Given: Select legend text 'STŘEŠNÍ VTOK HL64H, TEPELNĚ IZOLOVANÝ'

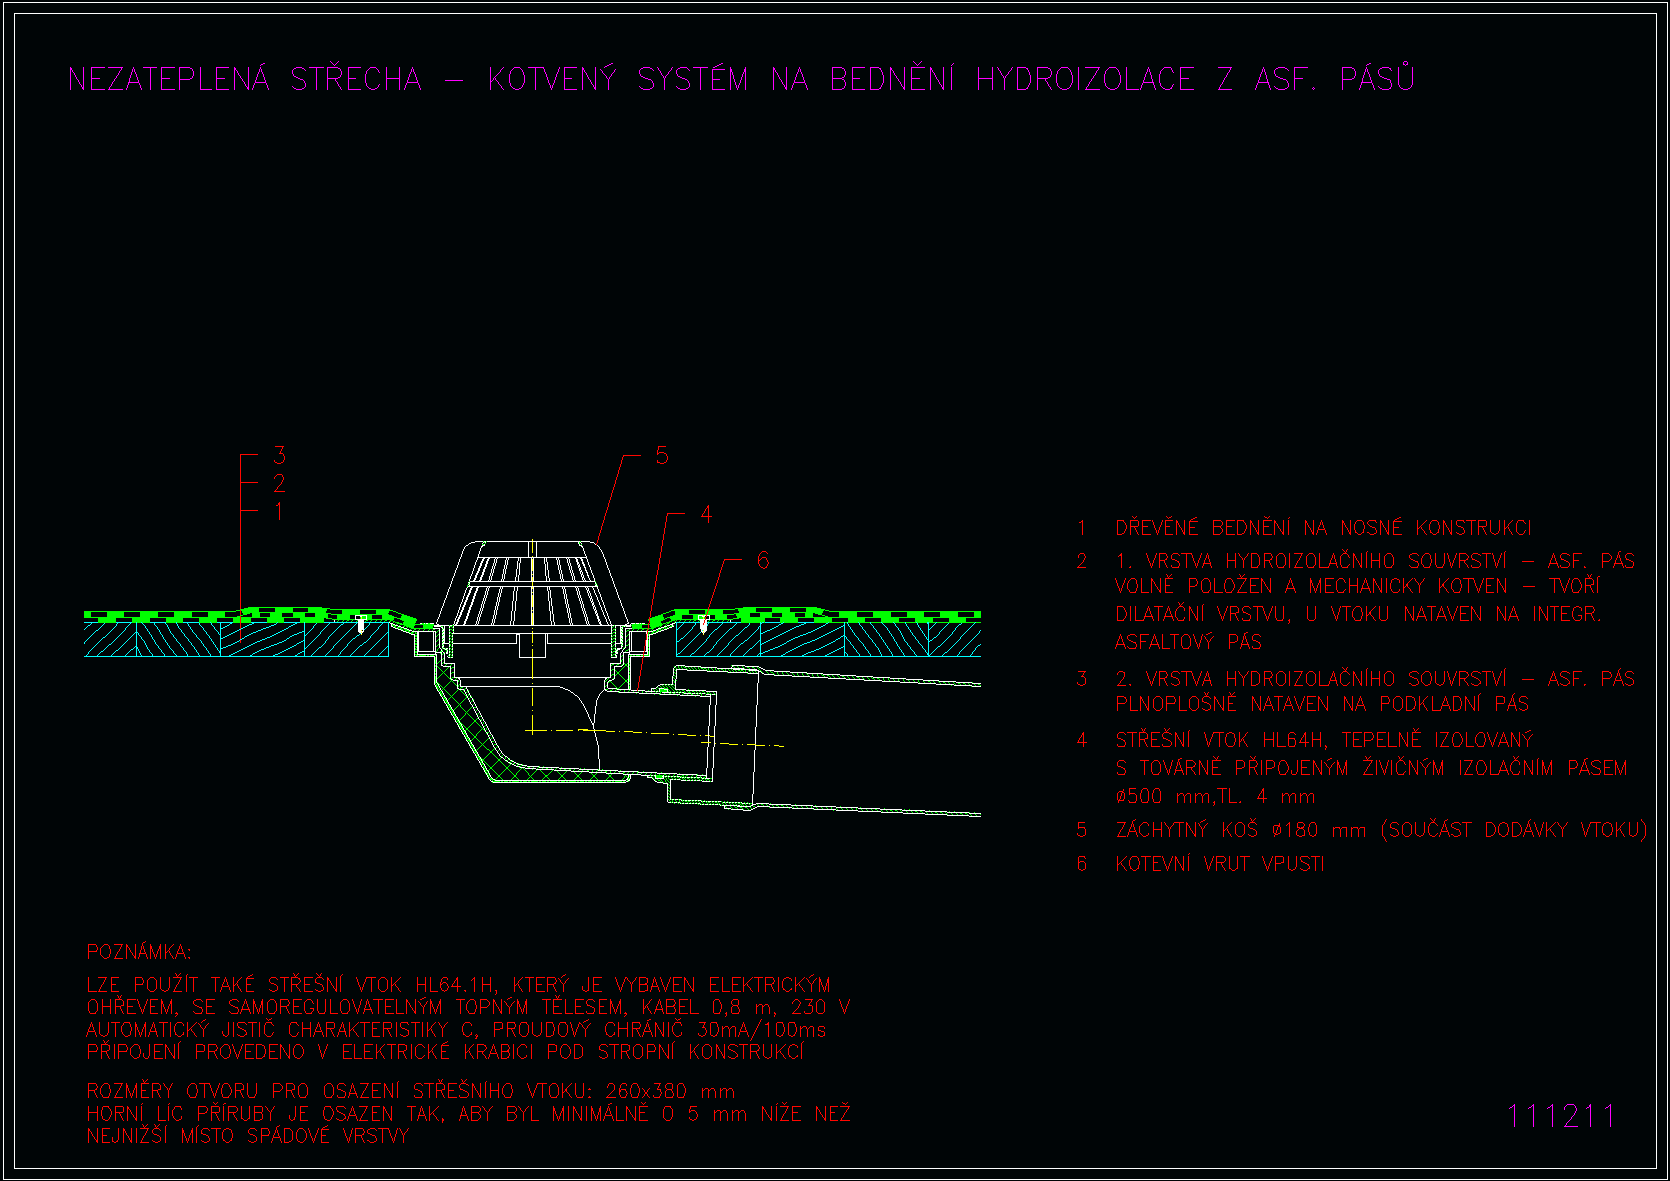Looking at the screenshot, I should click(1324, 740).
